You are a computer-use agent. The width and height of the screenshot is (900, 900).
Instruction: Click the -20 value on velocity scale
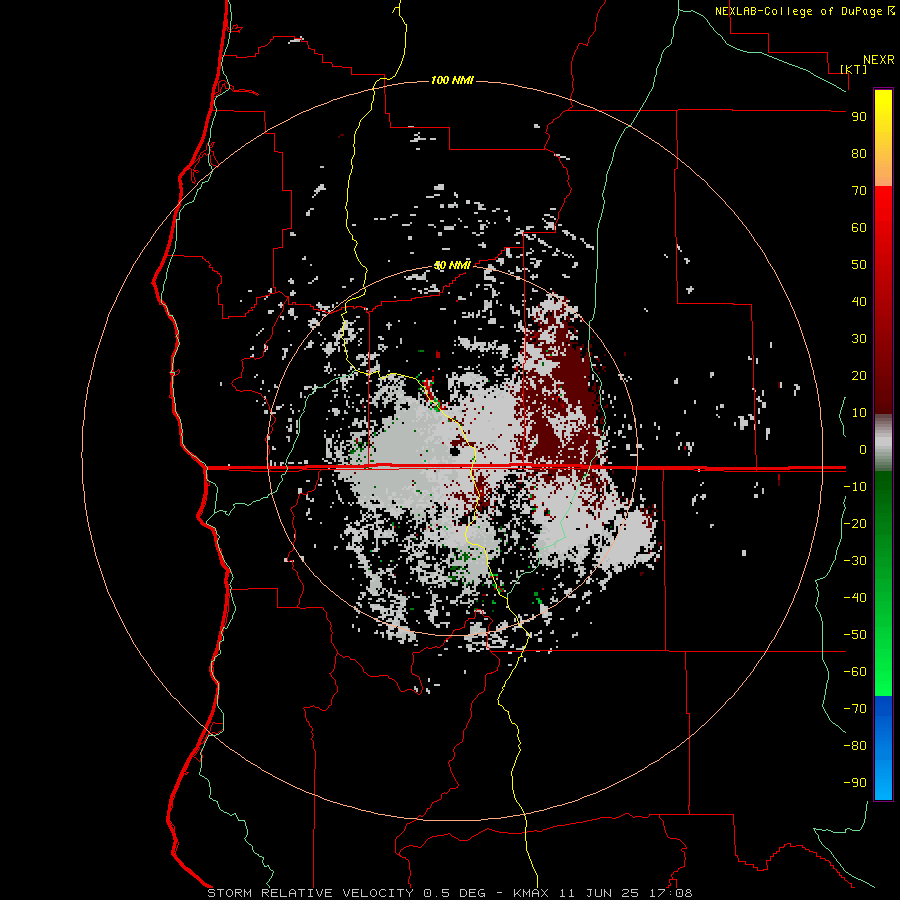[x=855, y=523]
